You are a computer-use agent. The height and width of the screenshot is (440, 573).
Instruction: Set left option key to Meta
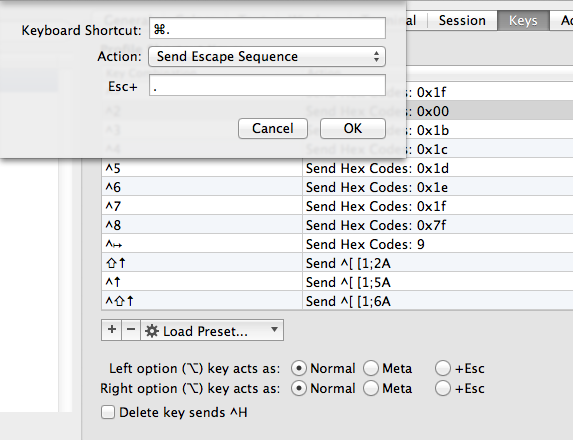pos(371,368)
